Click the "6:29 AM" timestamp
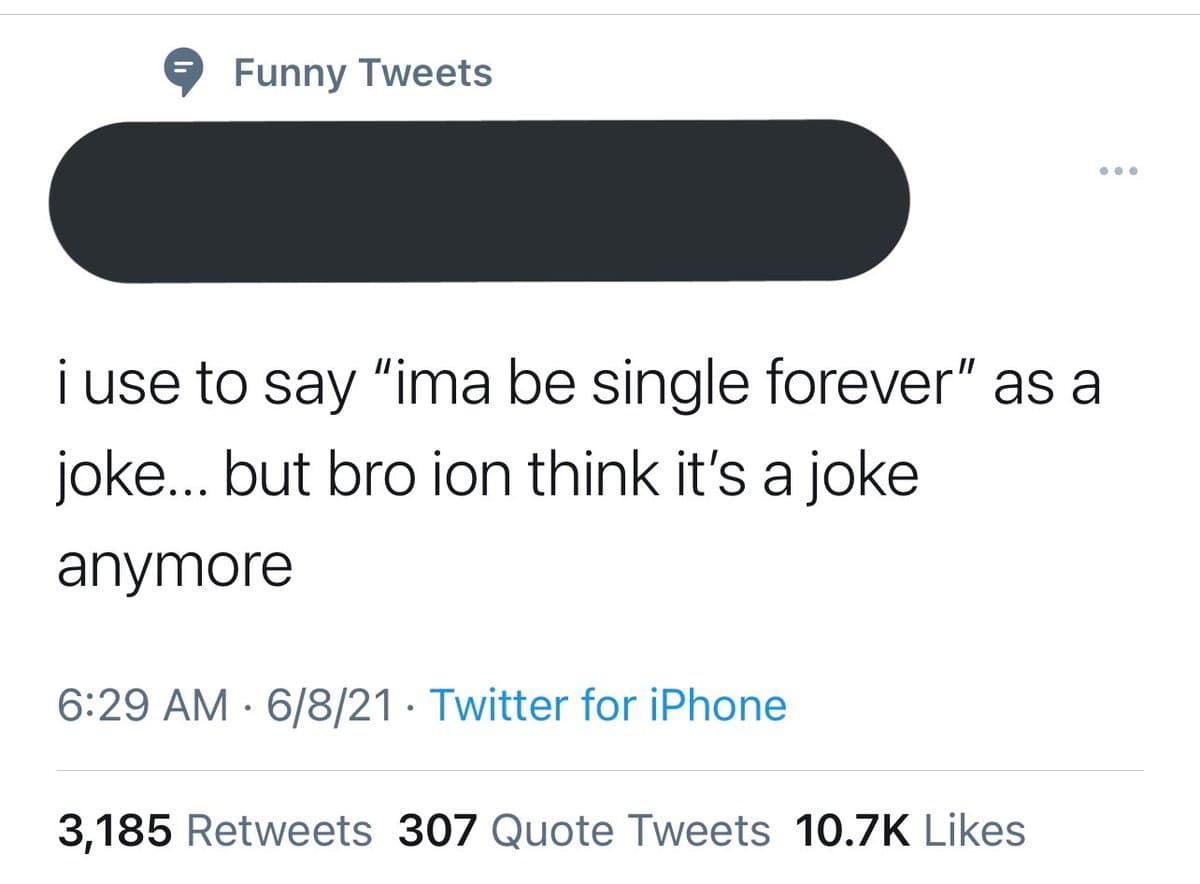Image resolution: width=1200 pixels, height=884 pixels. tap(139, 705)
